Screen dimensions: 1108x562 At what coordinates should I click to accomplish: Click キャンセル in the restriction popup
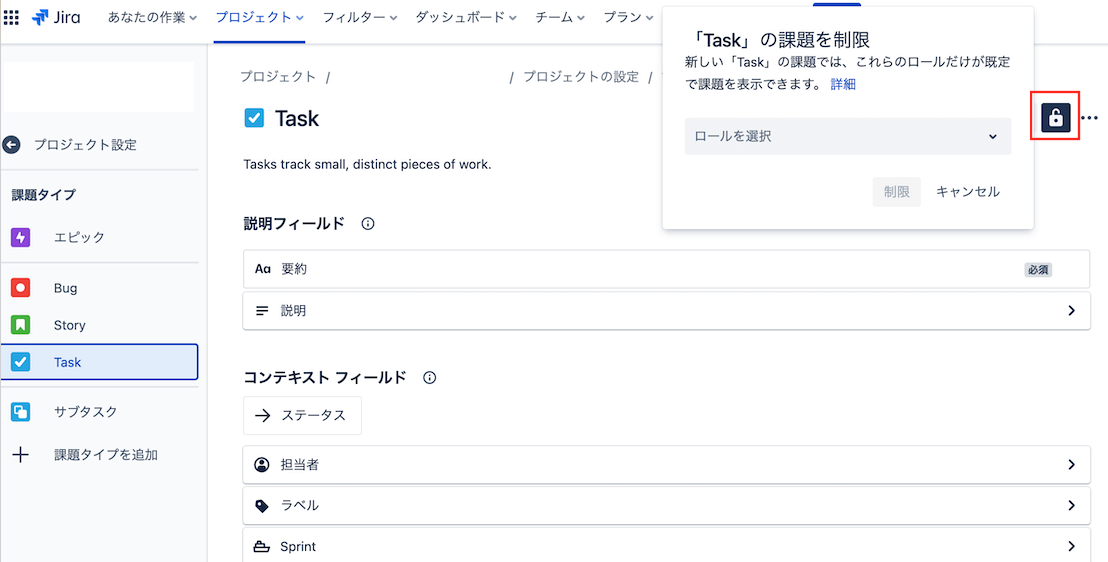pyautogui.click(x=967, y=192)
